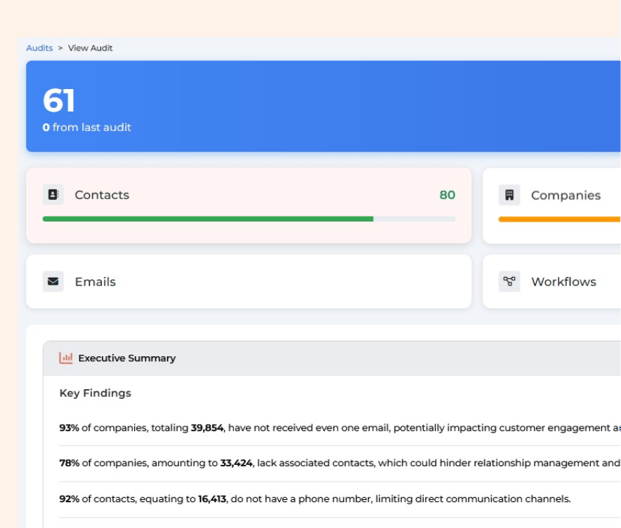Click the Executive Summary chart icon
Screen dimensions: 621x528
pos(66,358)
